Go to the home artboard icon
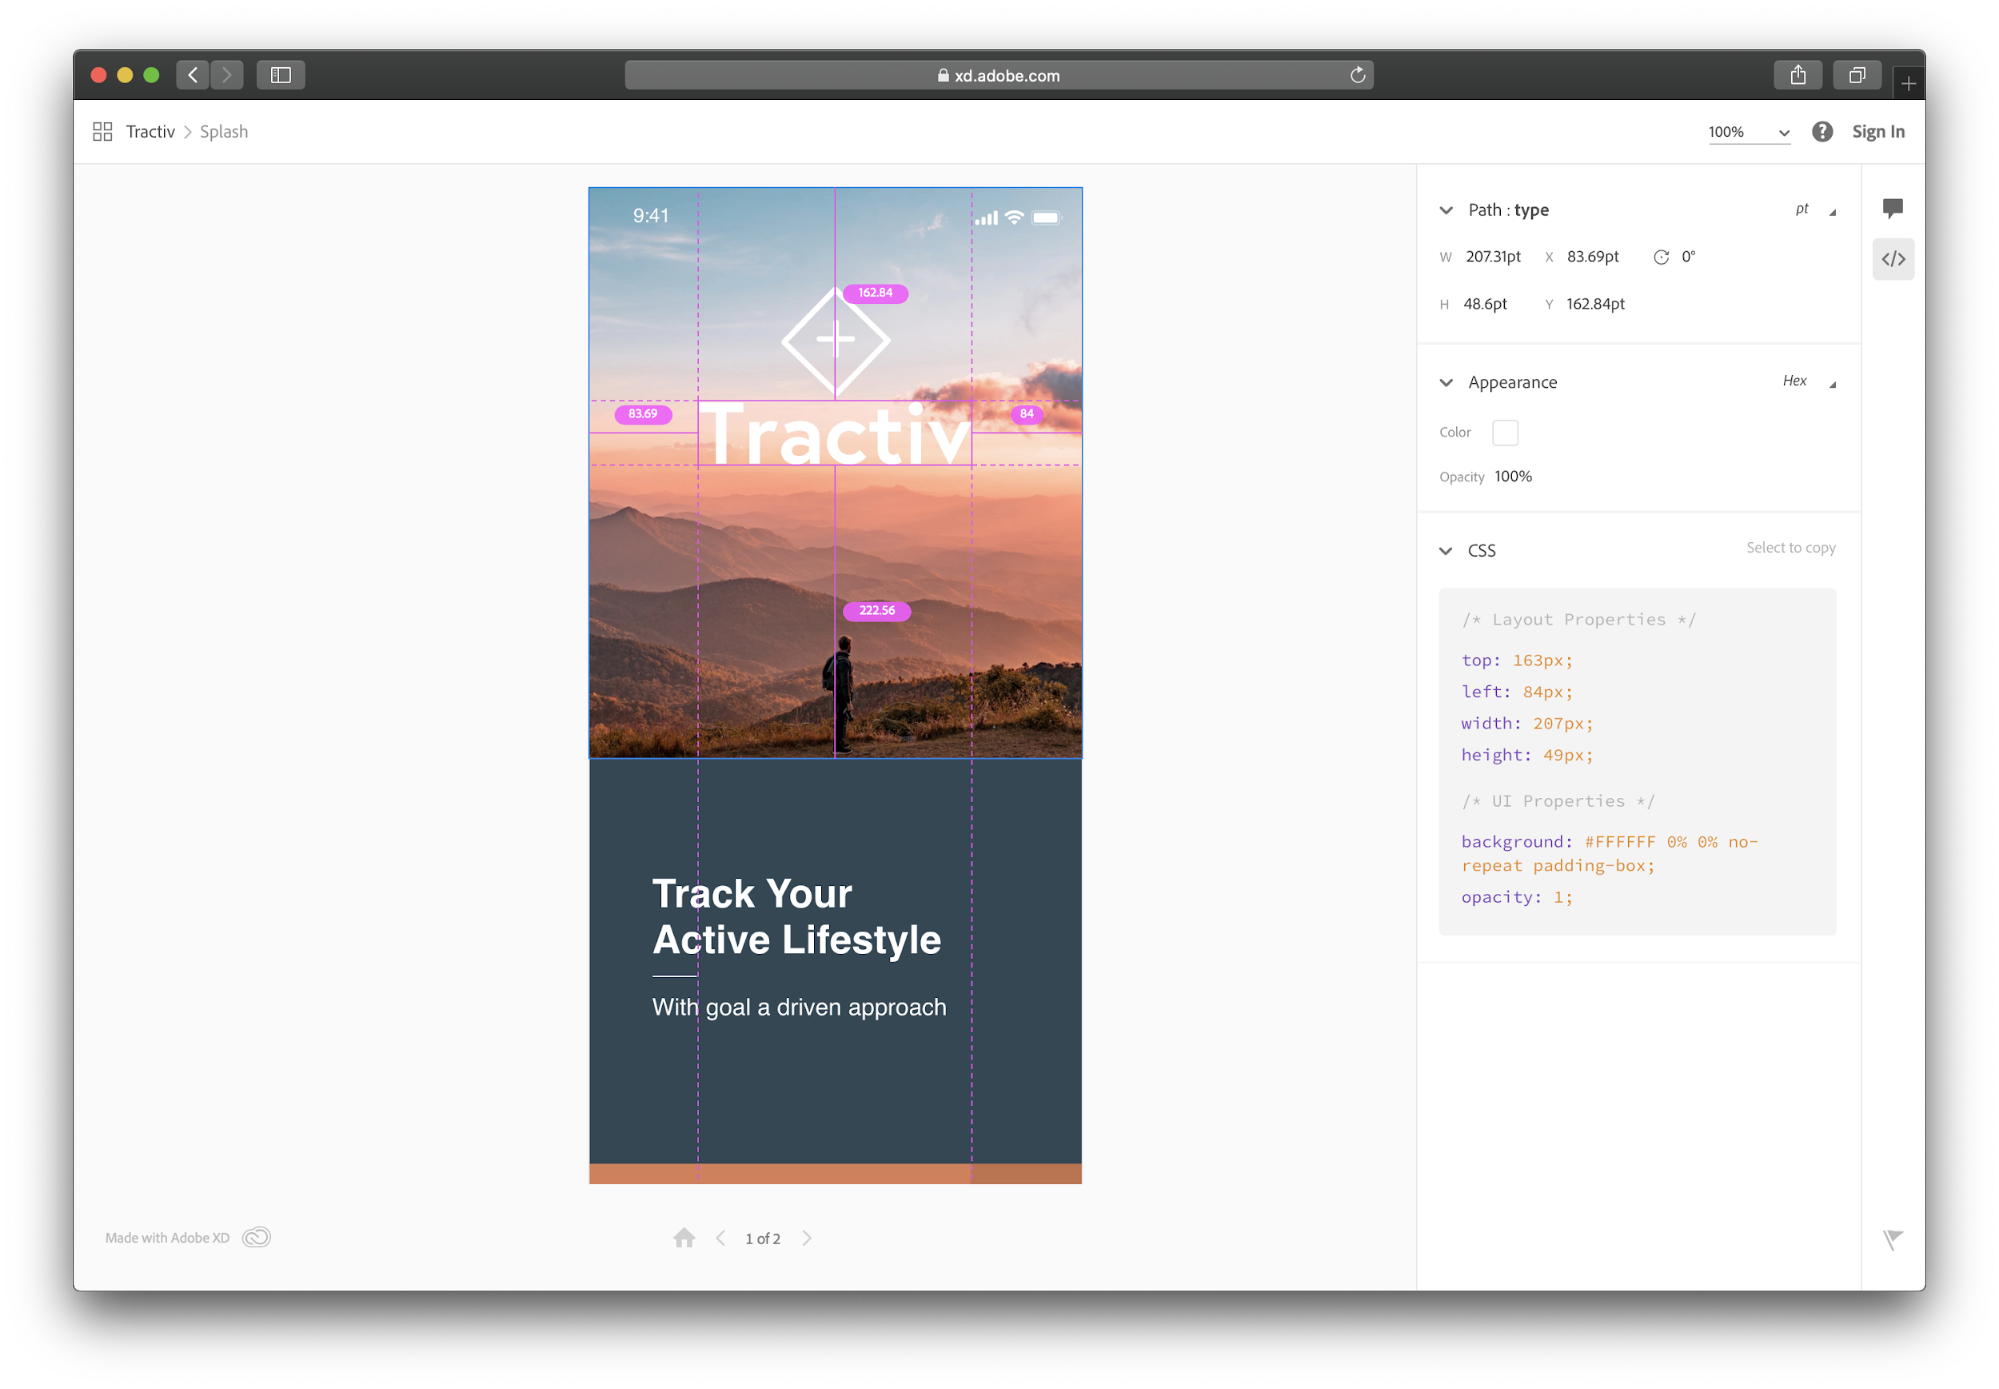Viewport: 1999px width, 1389px height. pyautogui.click(x=684, y=1238)
